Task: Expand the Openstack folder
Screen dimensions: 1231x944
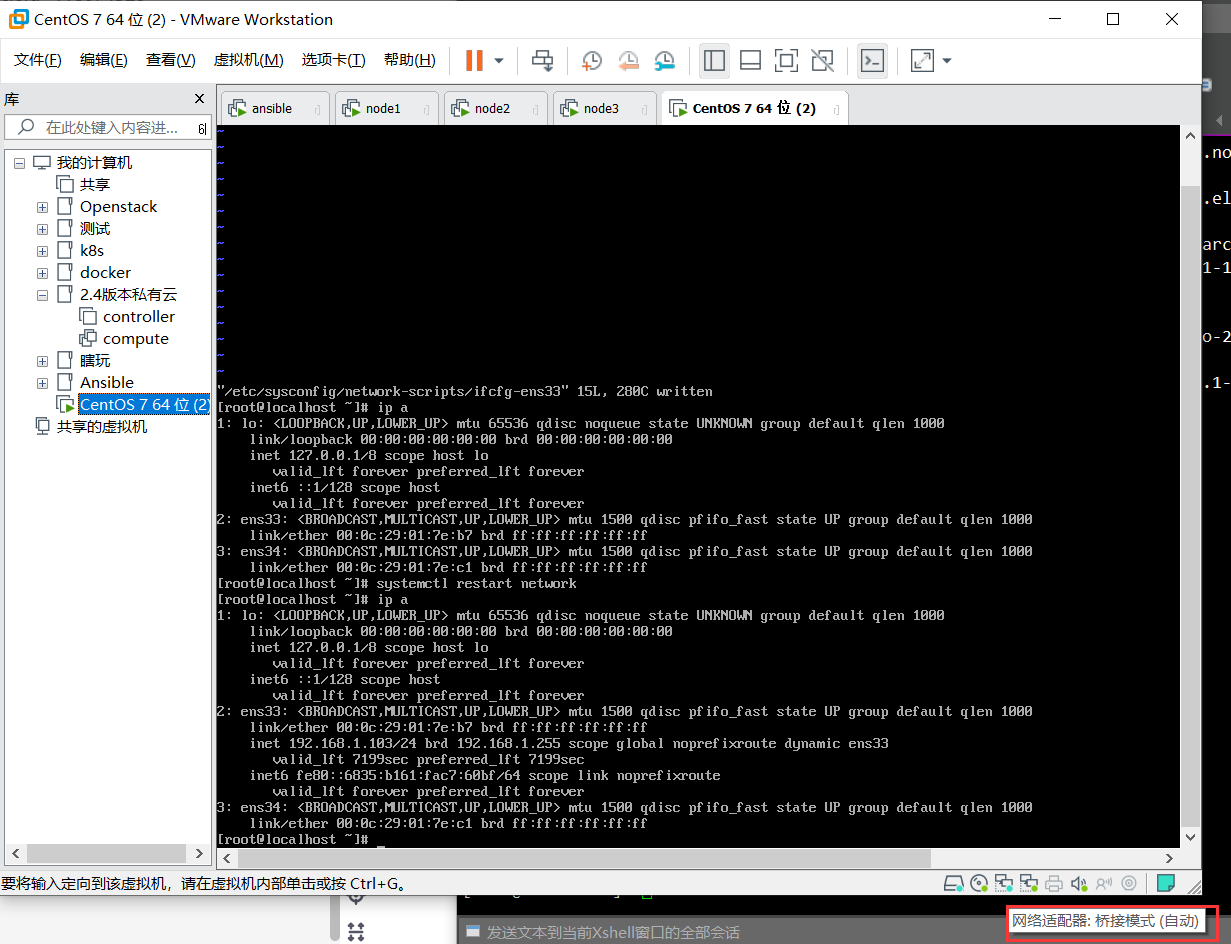Action: (x=42, y=207)
